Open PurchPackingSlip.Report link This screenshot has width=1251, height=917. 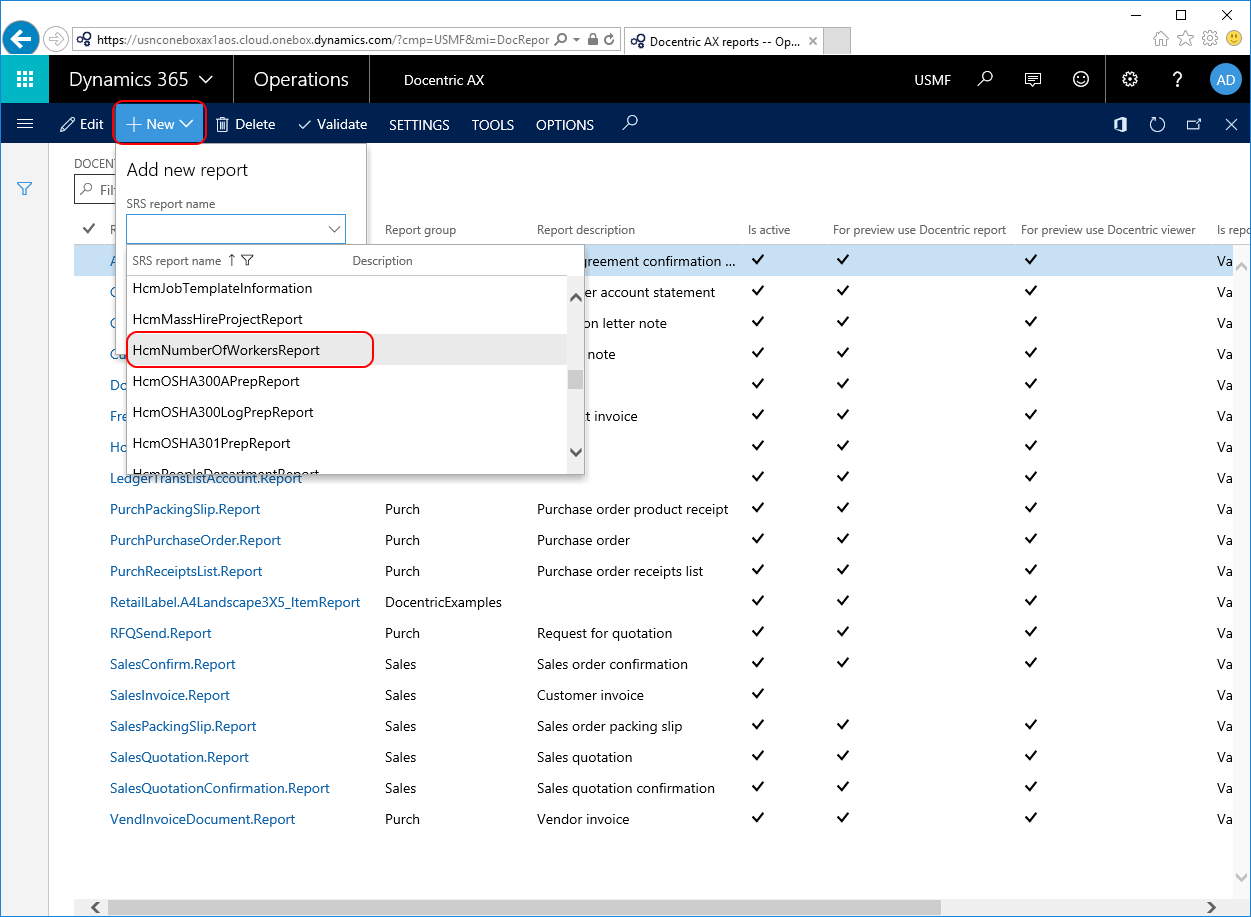(185, 509)
